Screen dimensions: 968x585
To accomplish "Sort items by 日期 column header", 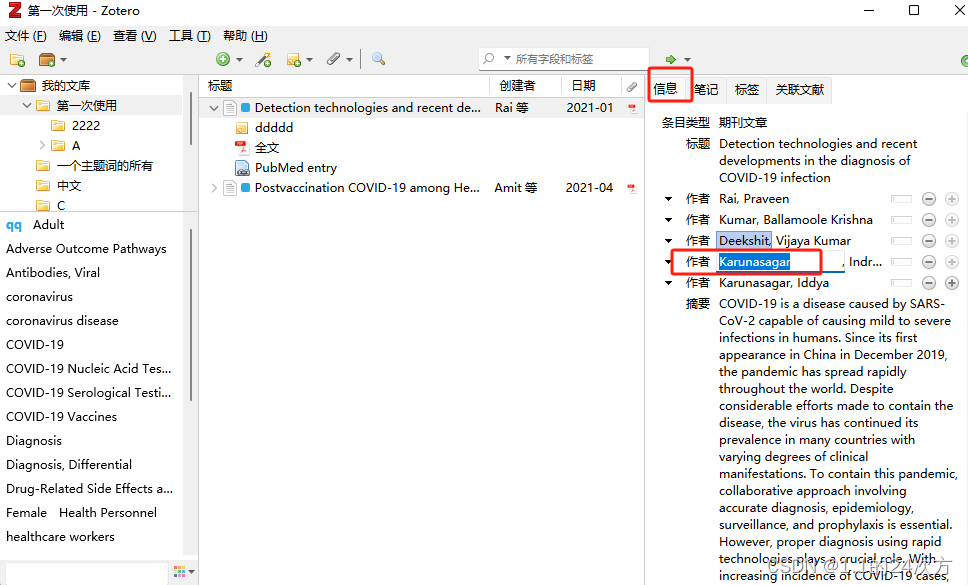I will pyautogui.click(x=591, y=86).
